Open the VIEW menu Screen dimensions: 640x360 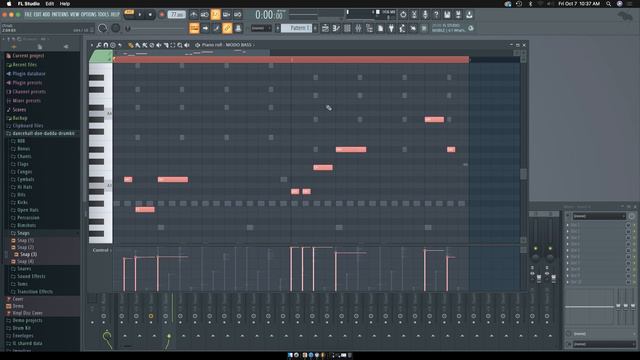click(x=74, y=14)
